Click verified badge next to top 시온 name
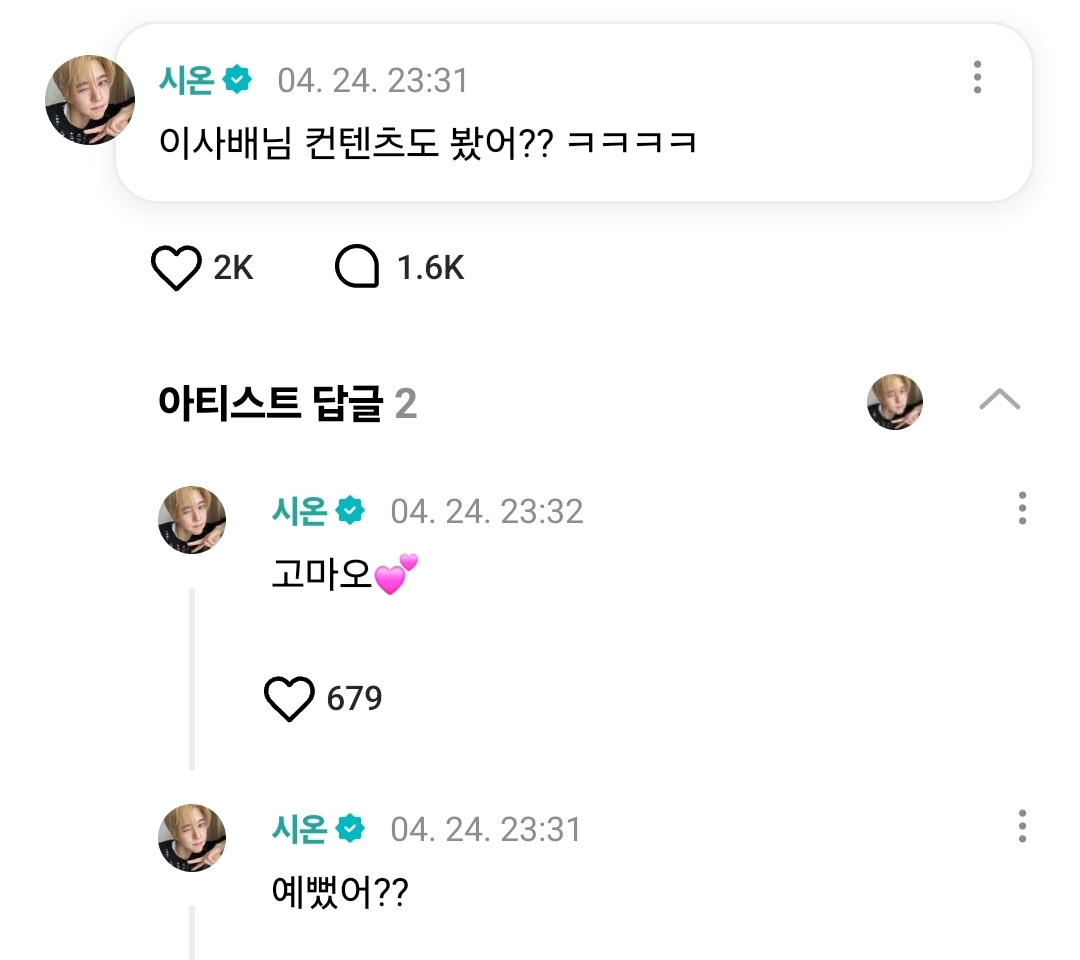 click(x=238, y=80)
